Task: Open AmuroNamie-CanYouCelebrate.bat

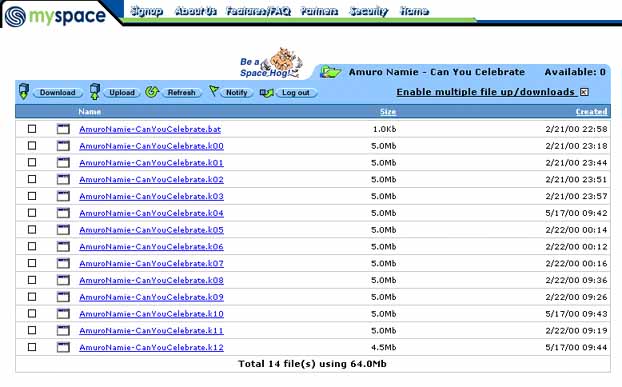Action: 150,129
